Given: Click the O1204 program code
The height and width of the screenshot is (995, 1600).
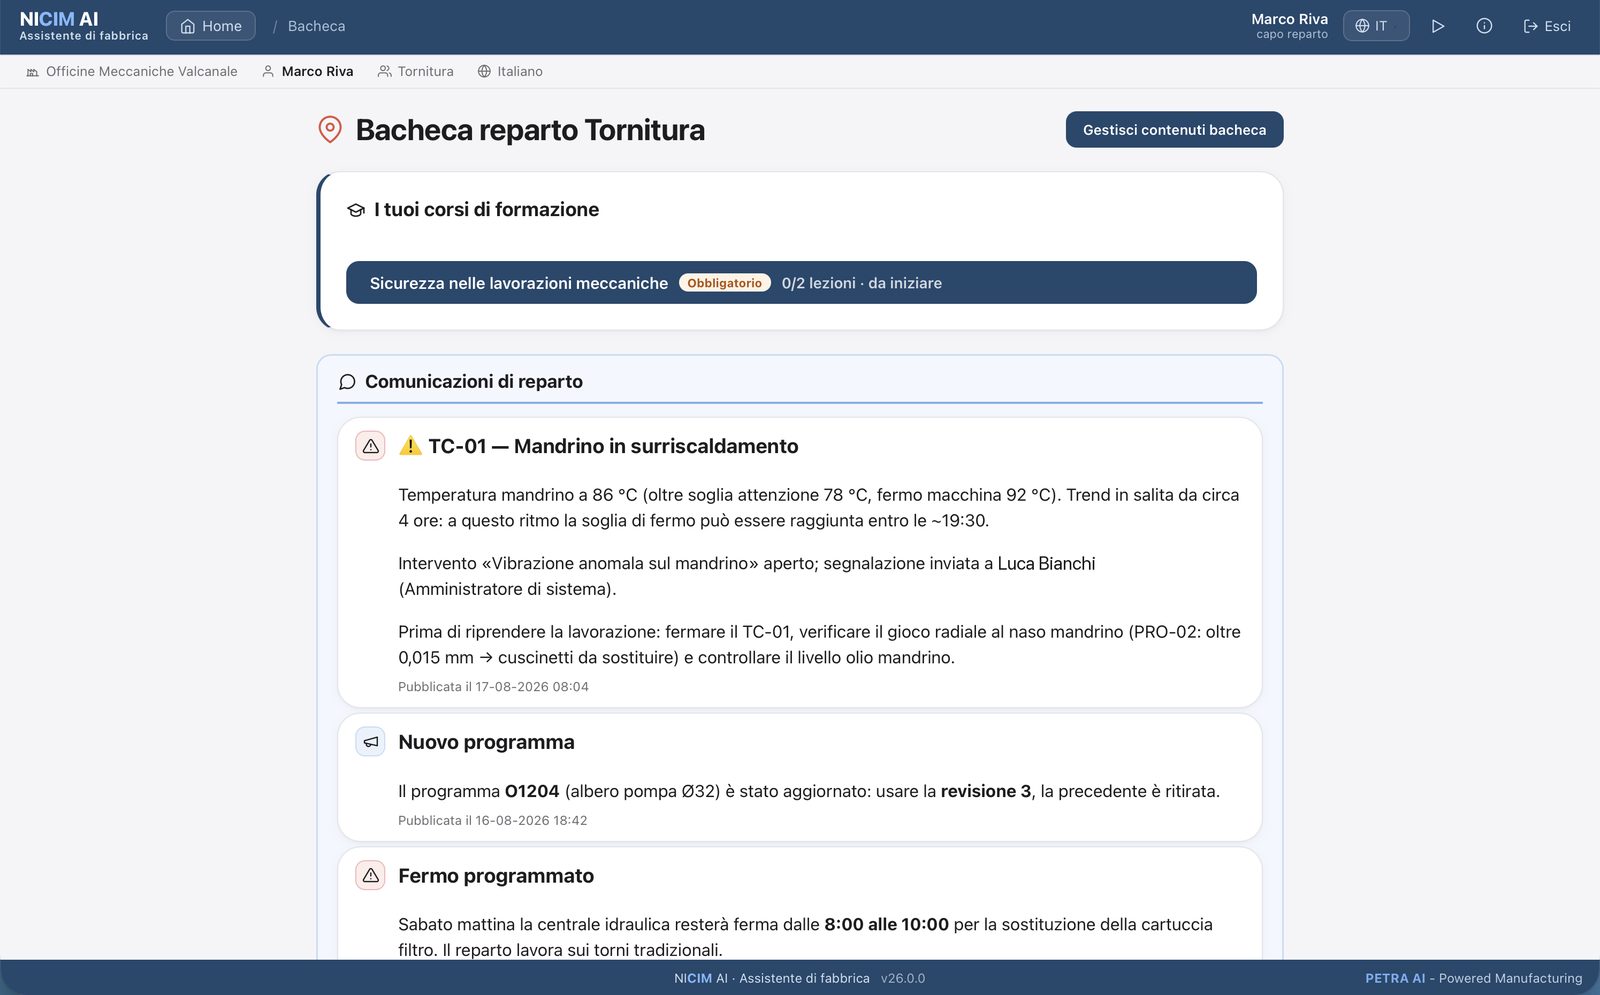Looking at the screenshot, I should coord(532,792).
